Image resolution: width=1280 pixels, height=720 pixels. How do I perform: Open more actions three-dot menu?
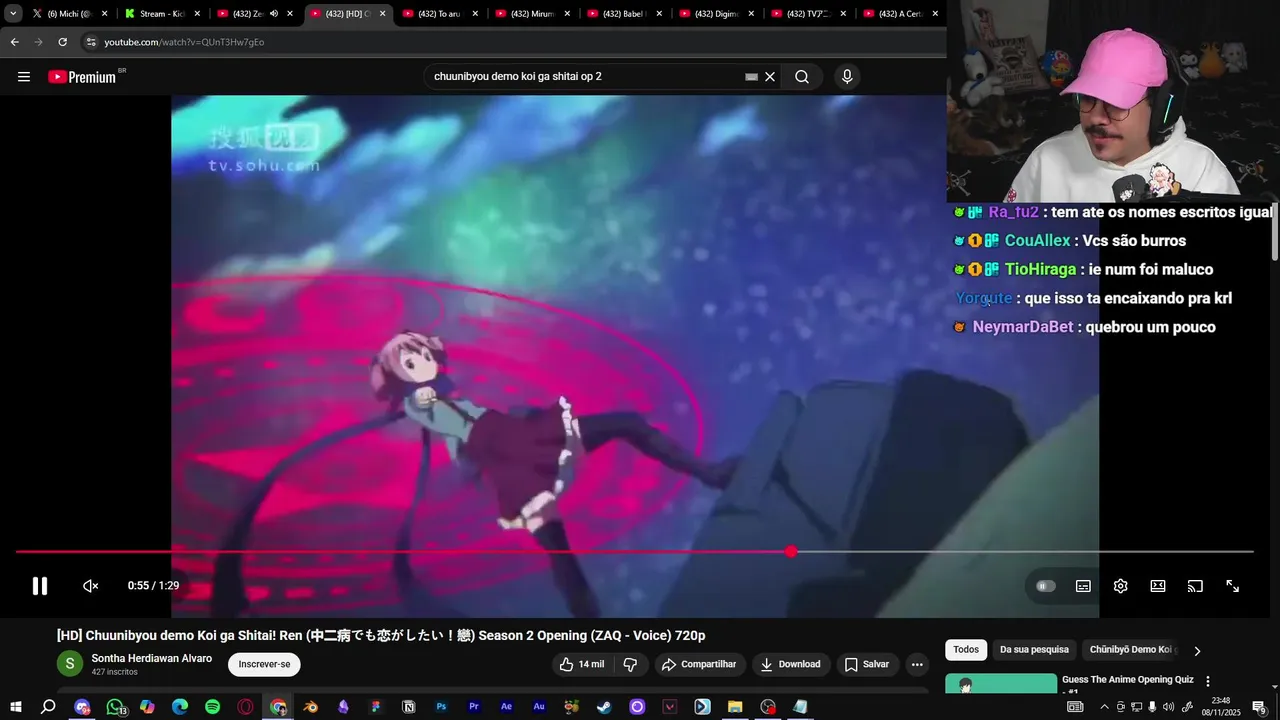point(917,664)
